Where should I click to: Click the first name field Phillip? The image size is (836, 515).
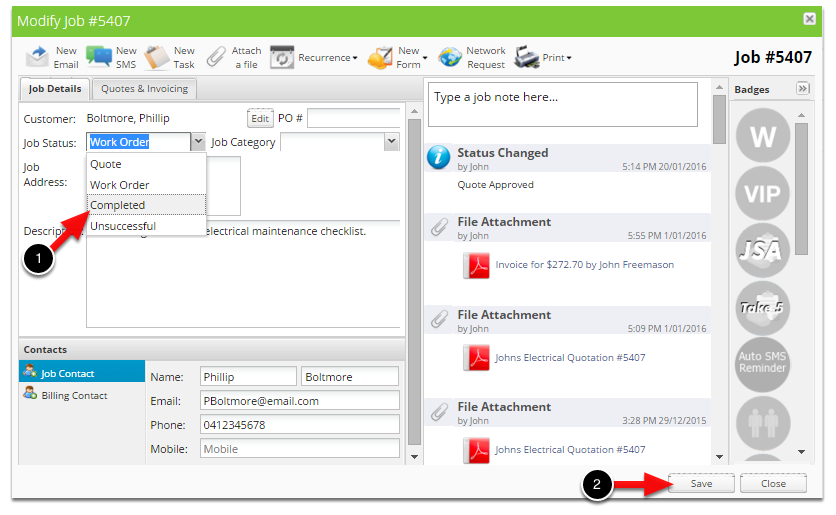[248, 376]
